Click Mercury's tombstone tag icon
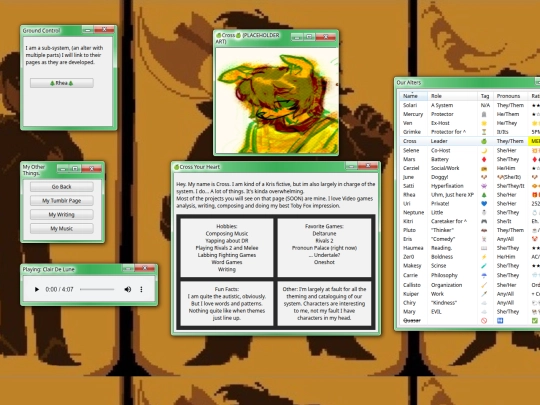Viewport: 540px width, 405px height. (484, 114)
